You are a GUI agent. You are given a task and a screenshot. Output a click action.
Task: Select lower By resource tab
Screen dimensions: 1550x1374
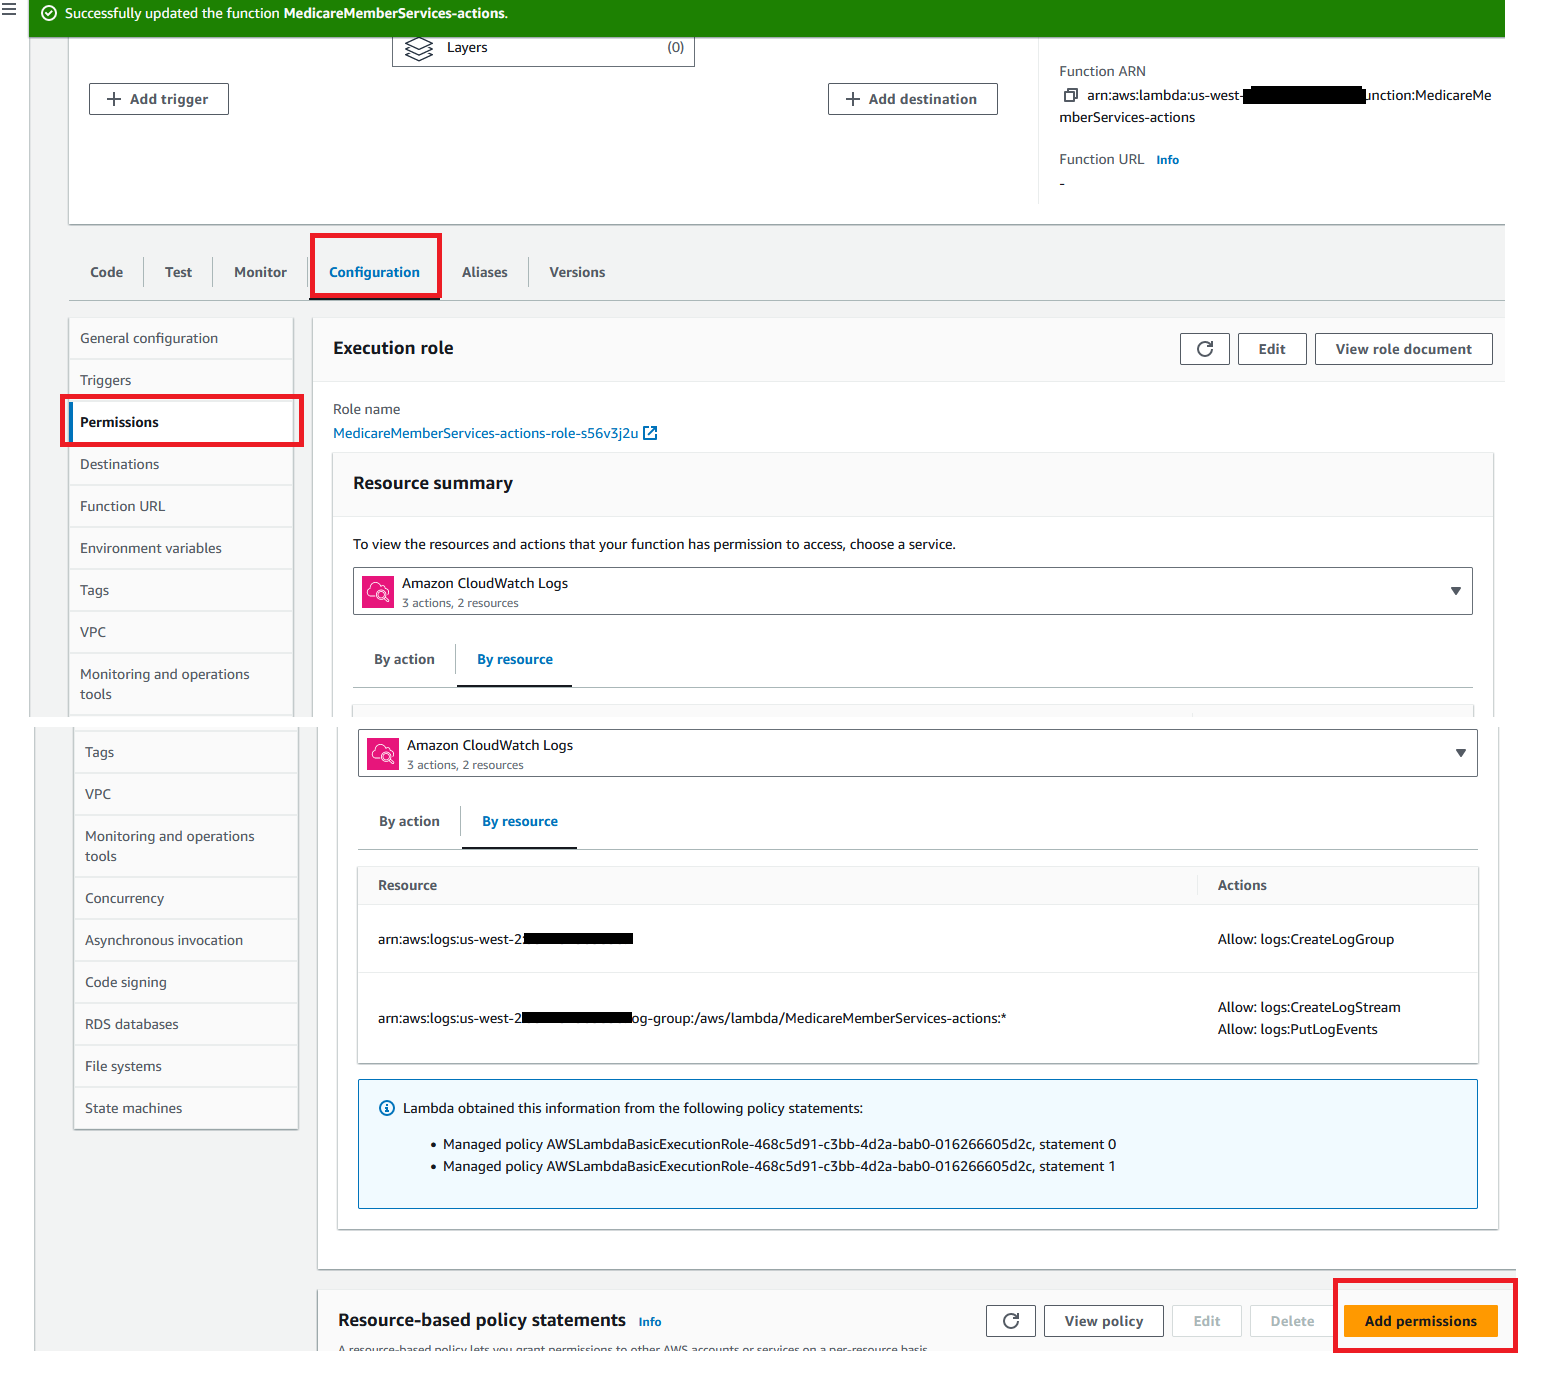pyautogui.click(x=520, y=821)
